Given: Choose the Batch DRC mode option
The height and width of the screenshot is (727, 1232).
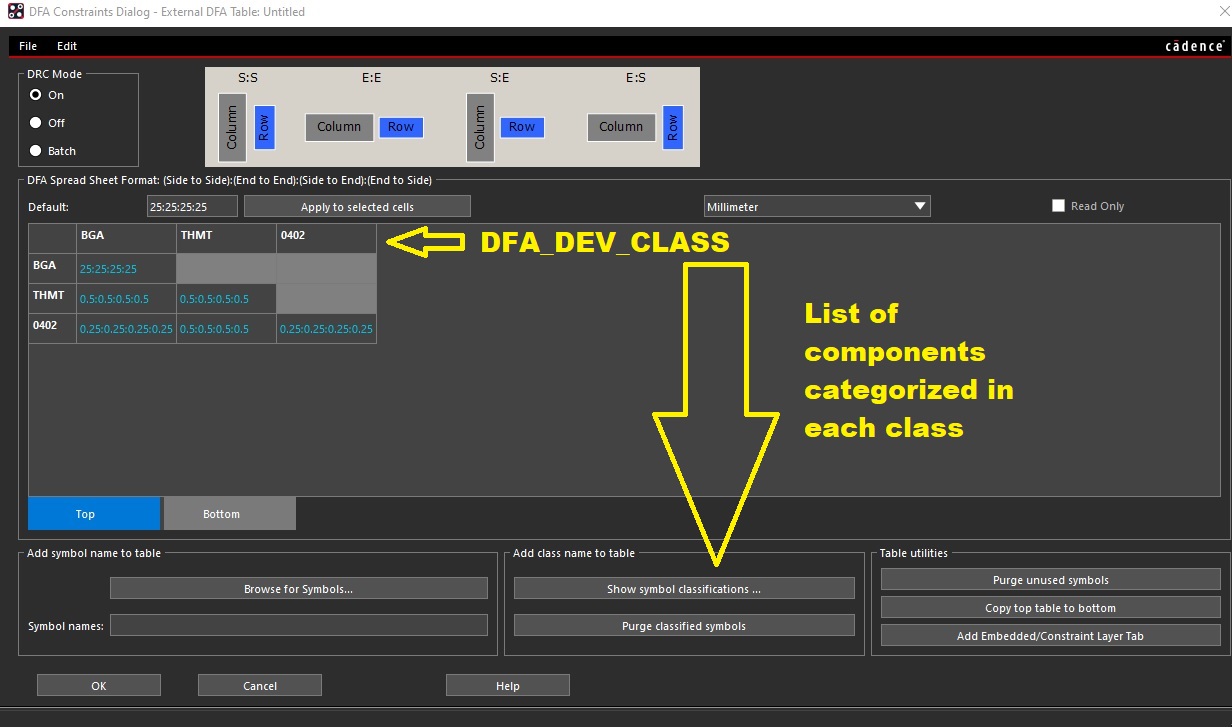Looking at the screenshot, I should [36, 151].
